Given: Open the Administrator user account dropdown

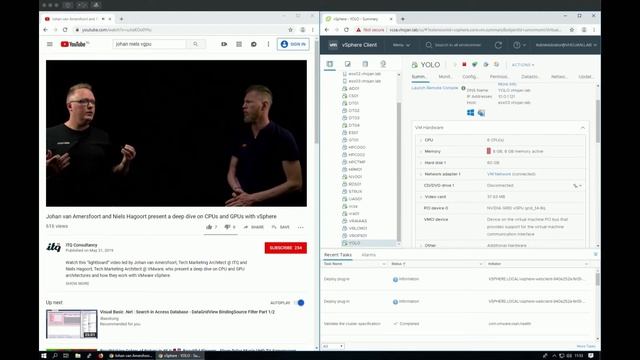Looking at the screenshot, I should point(567,45).
